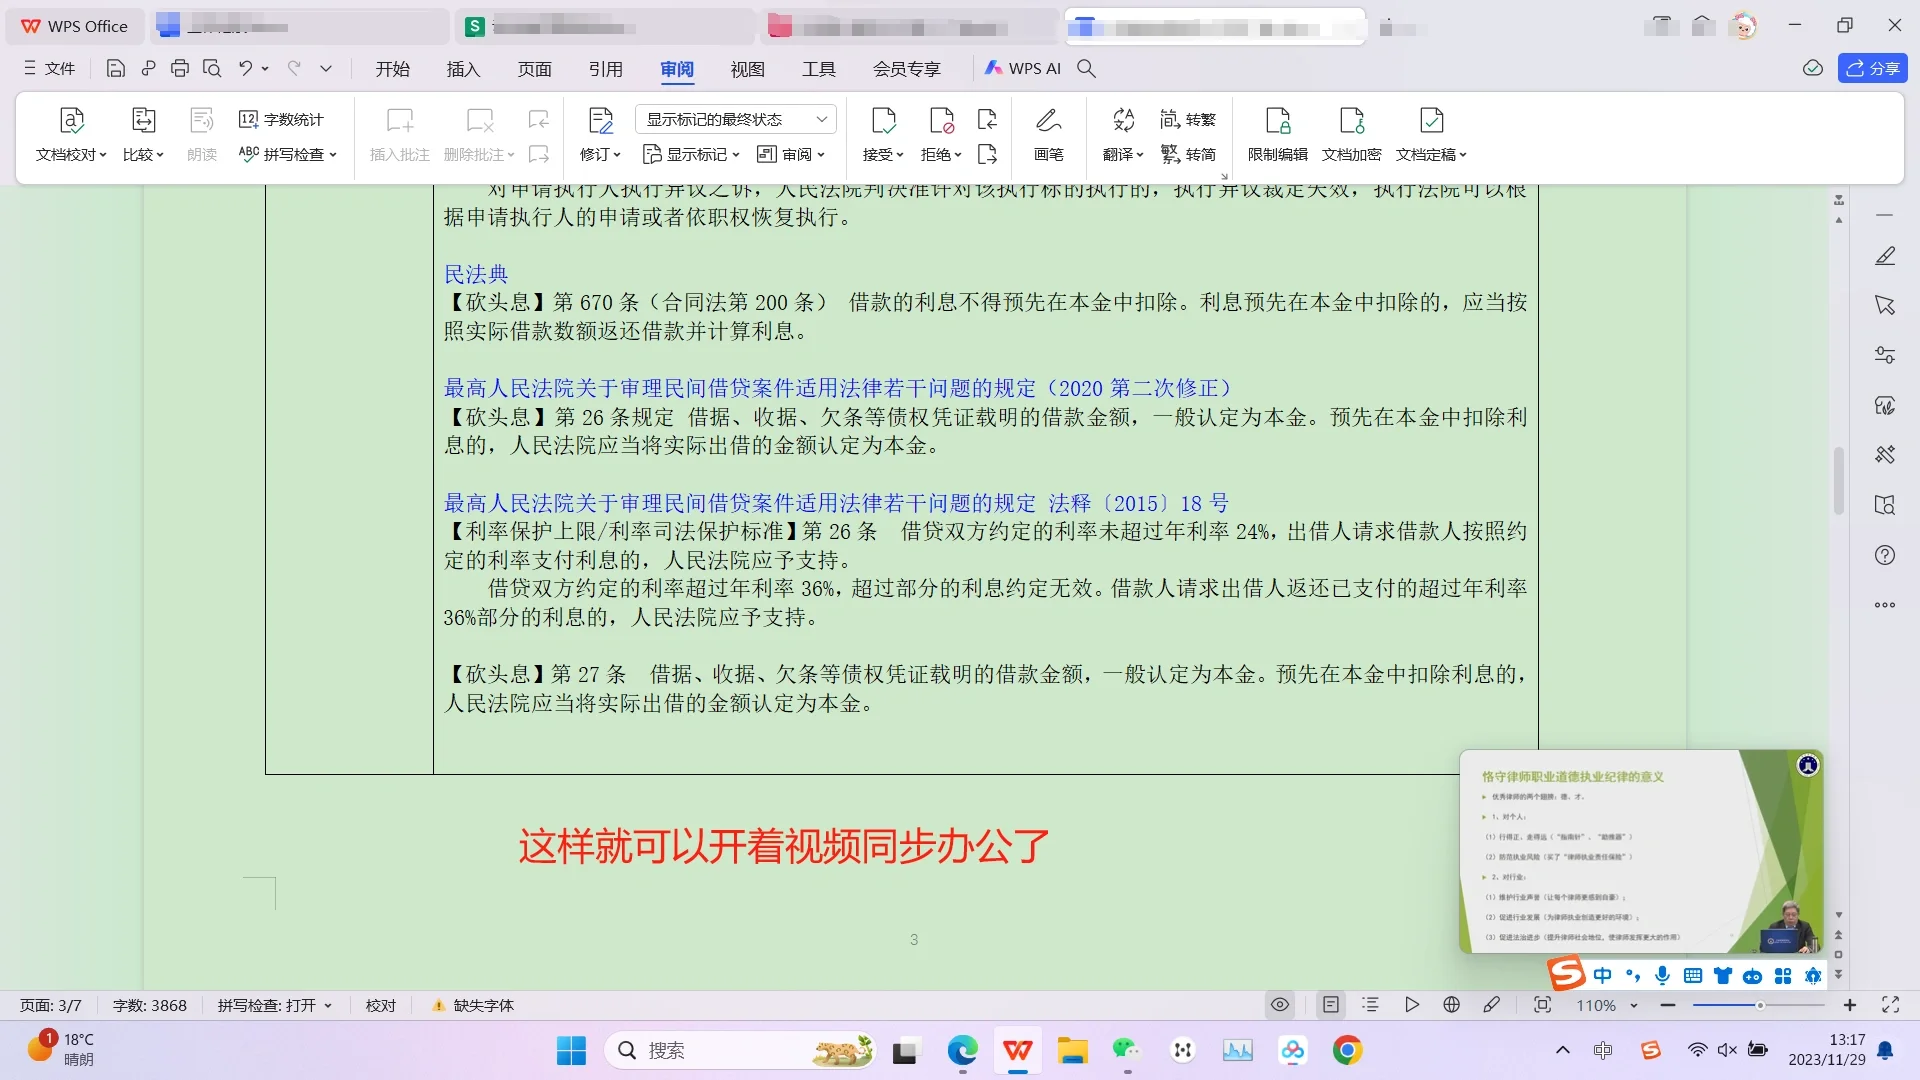Viewport: 1920px width, 1080px height.
Task: Enable 限制编辑 restricted editing
Action: tap(1277, 135)
